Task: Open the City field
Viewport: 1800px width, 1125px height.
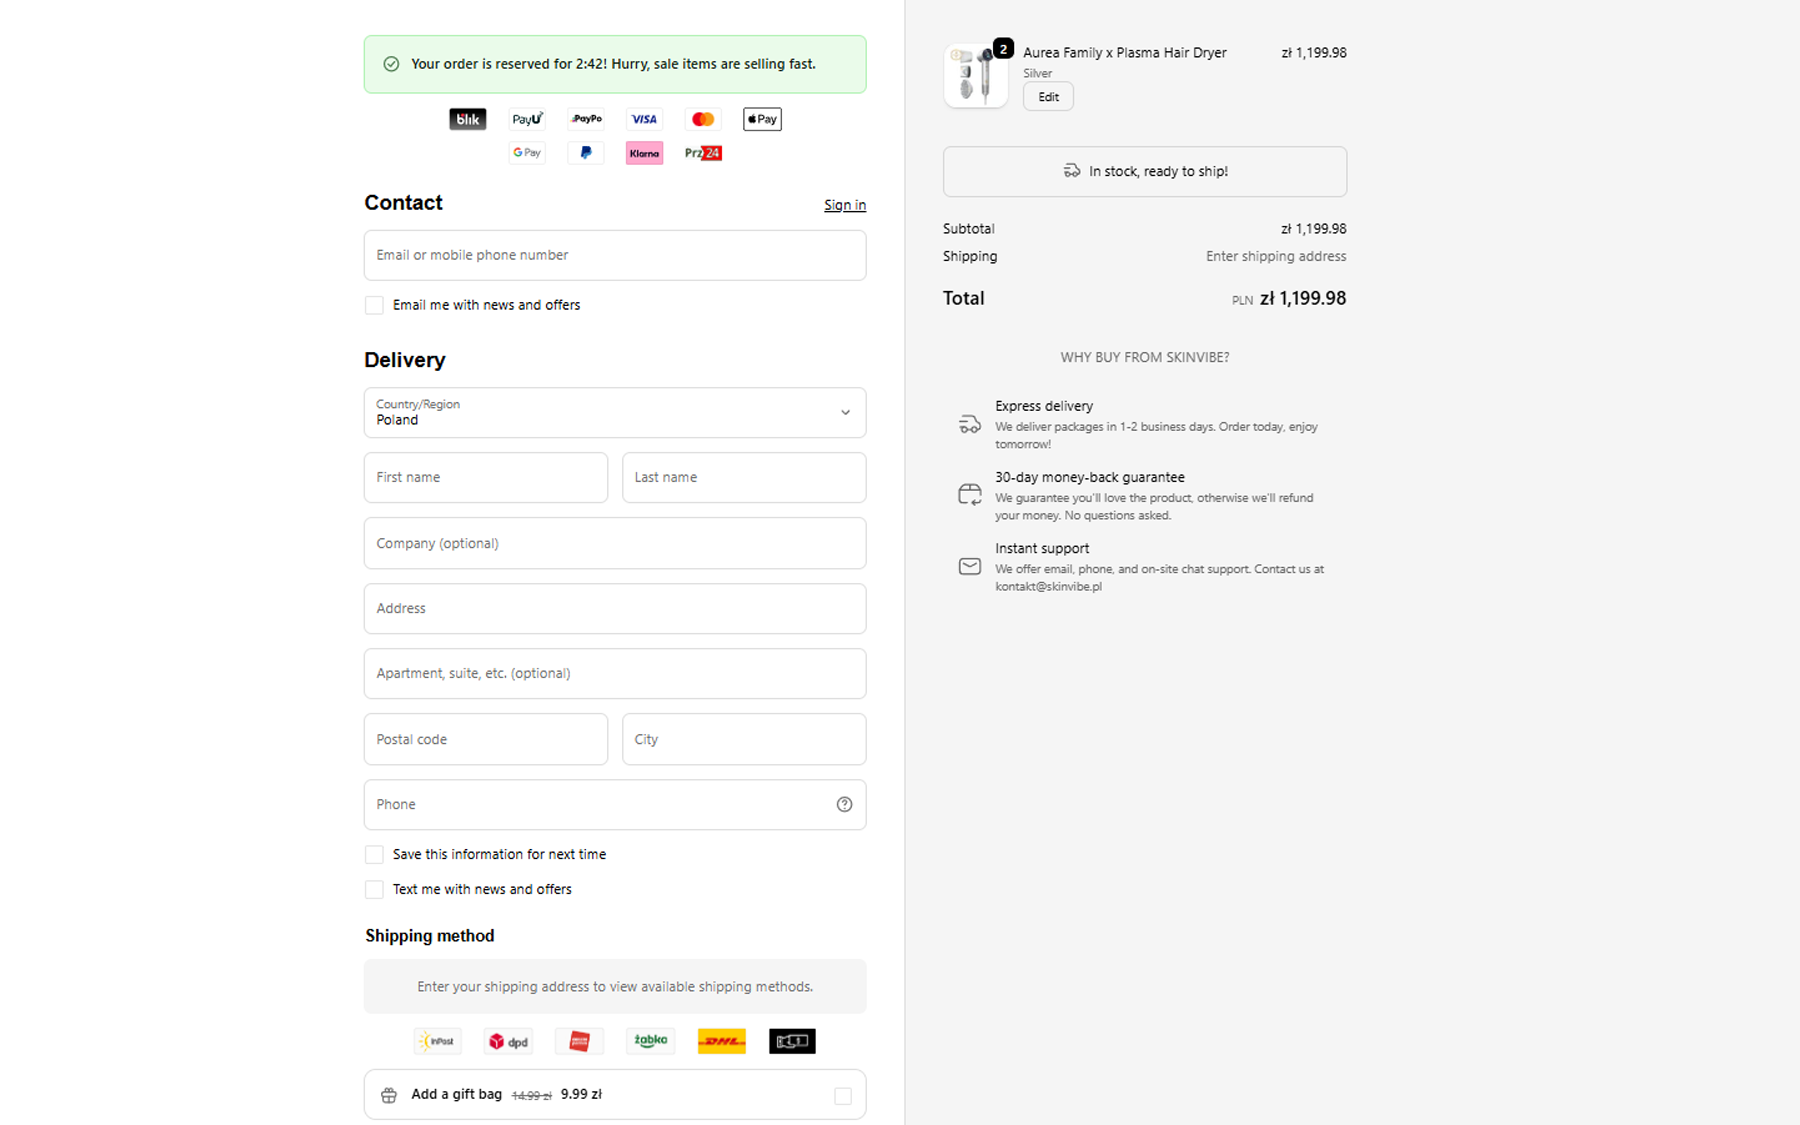Action: [743, 739]
